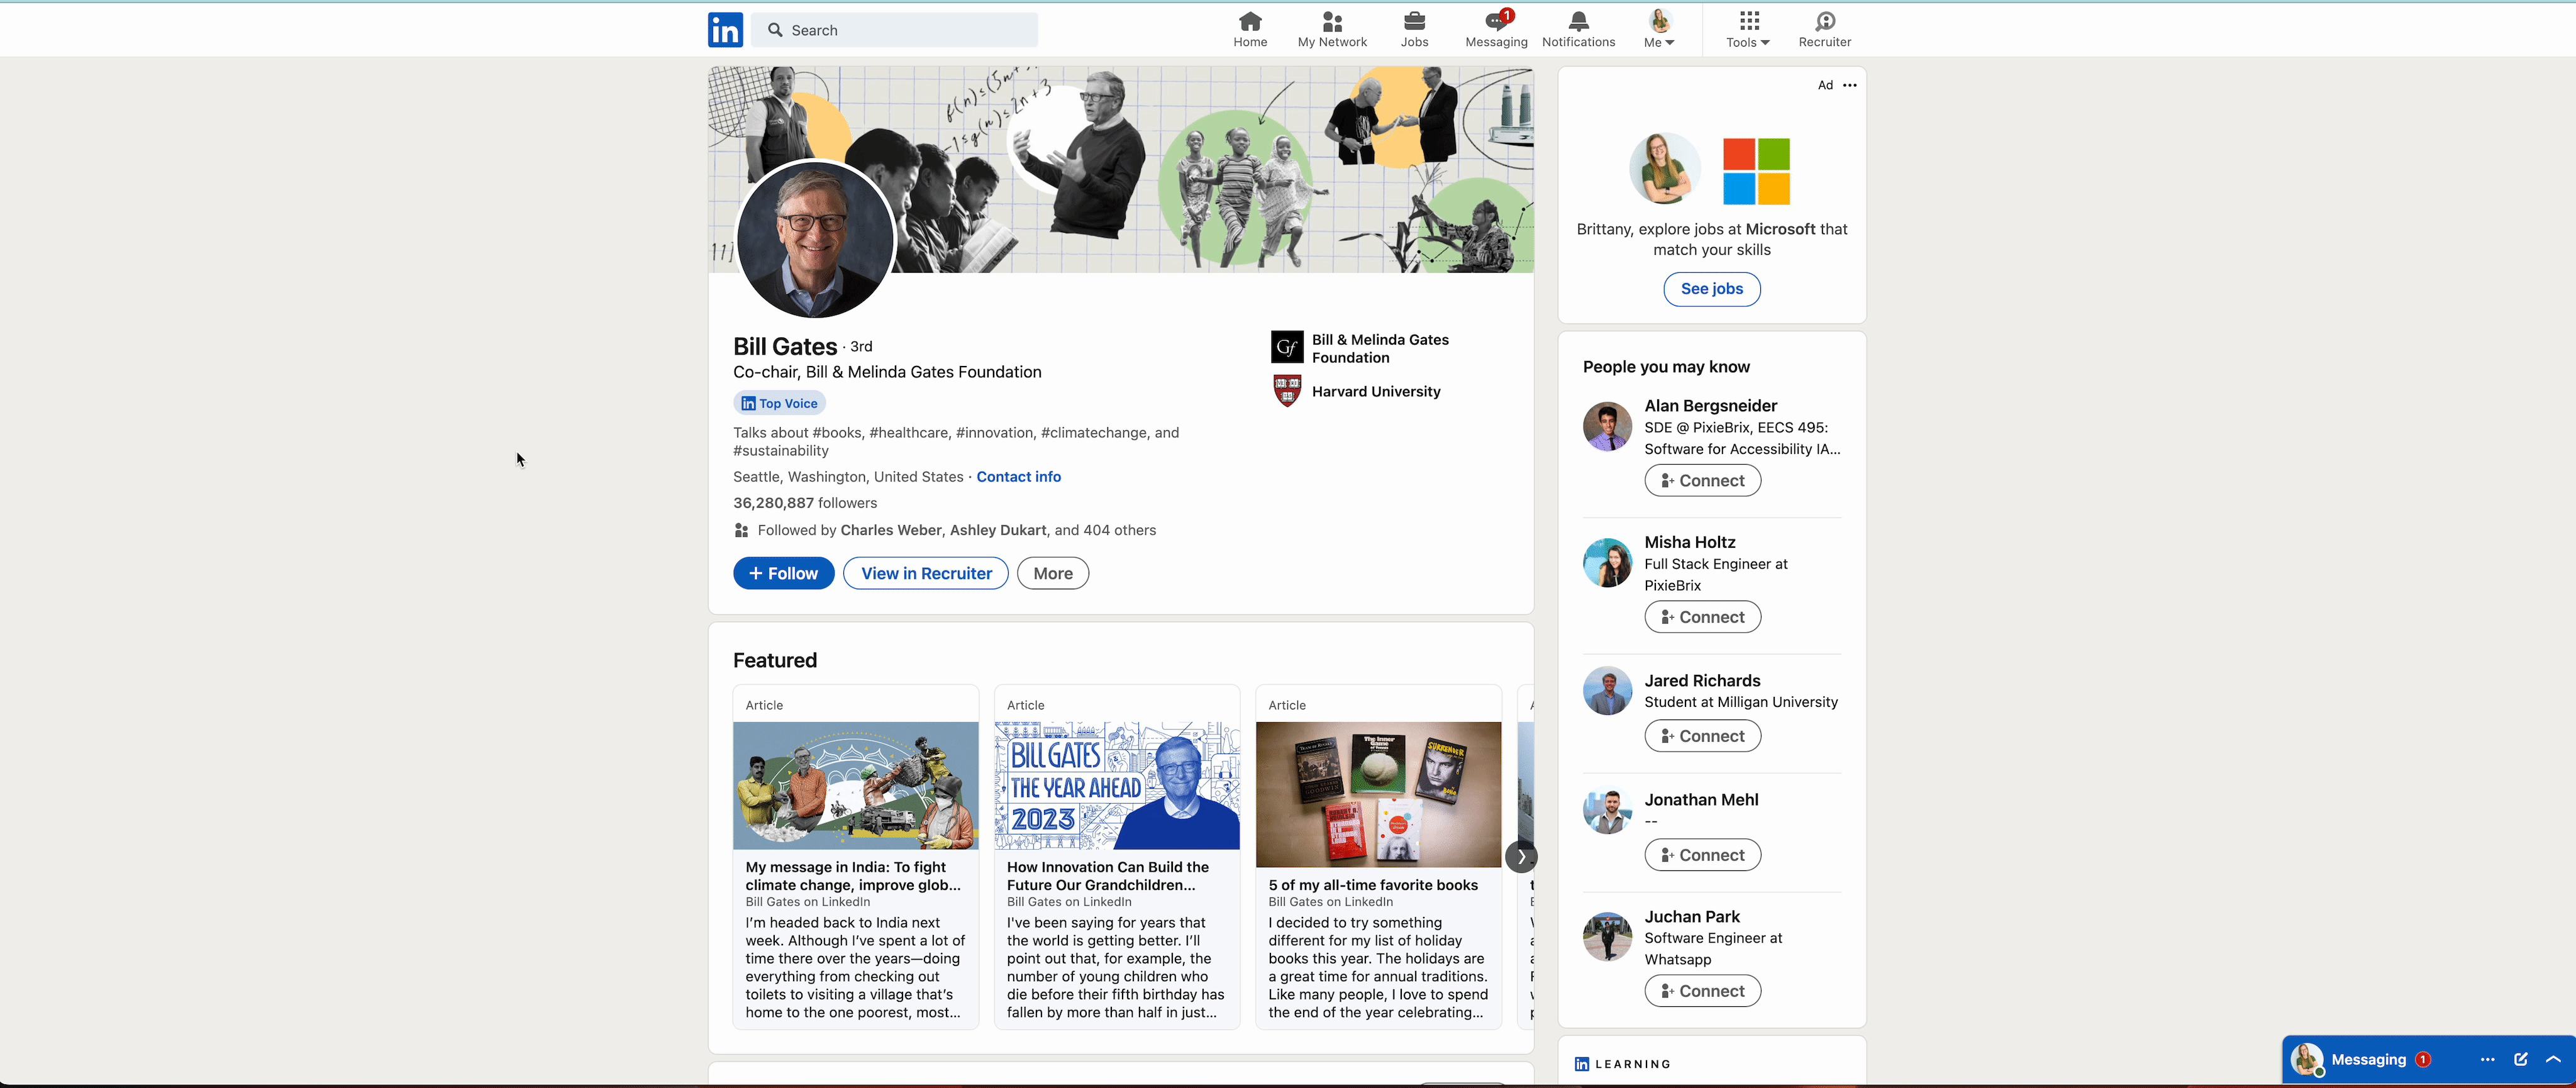Open Misha Holtz's profile photo
The width and height of the screenshot is (2576, 1088).
1607,563
